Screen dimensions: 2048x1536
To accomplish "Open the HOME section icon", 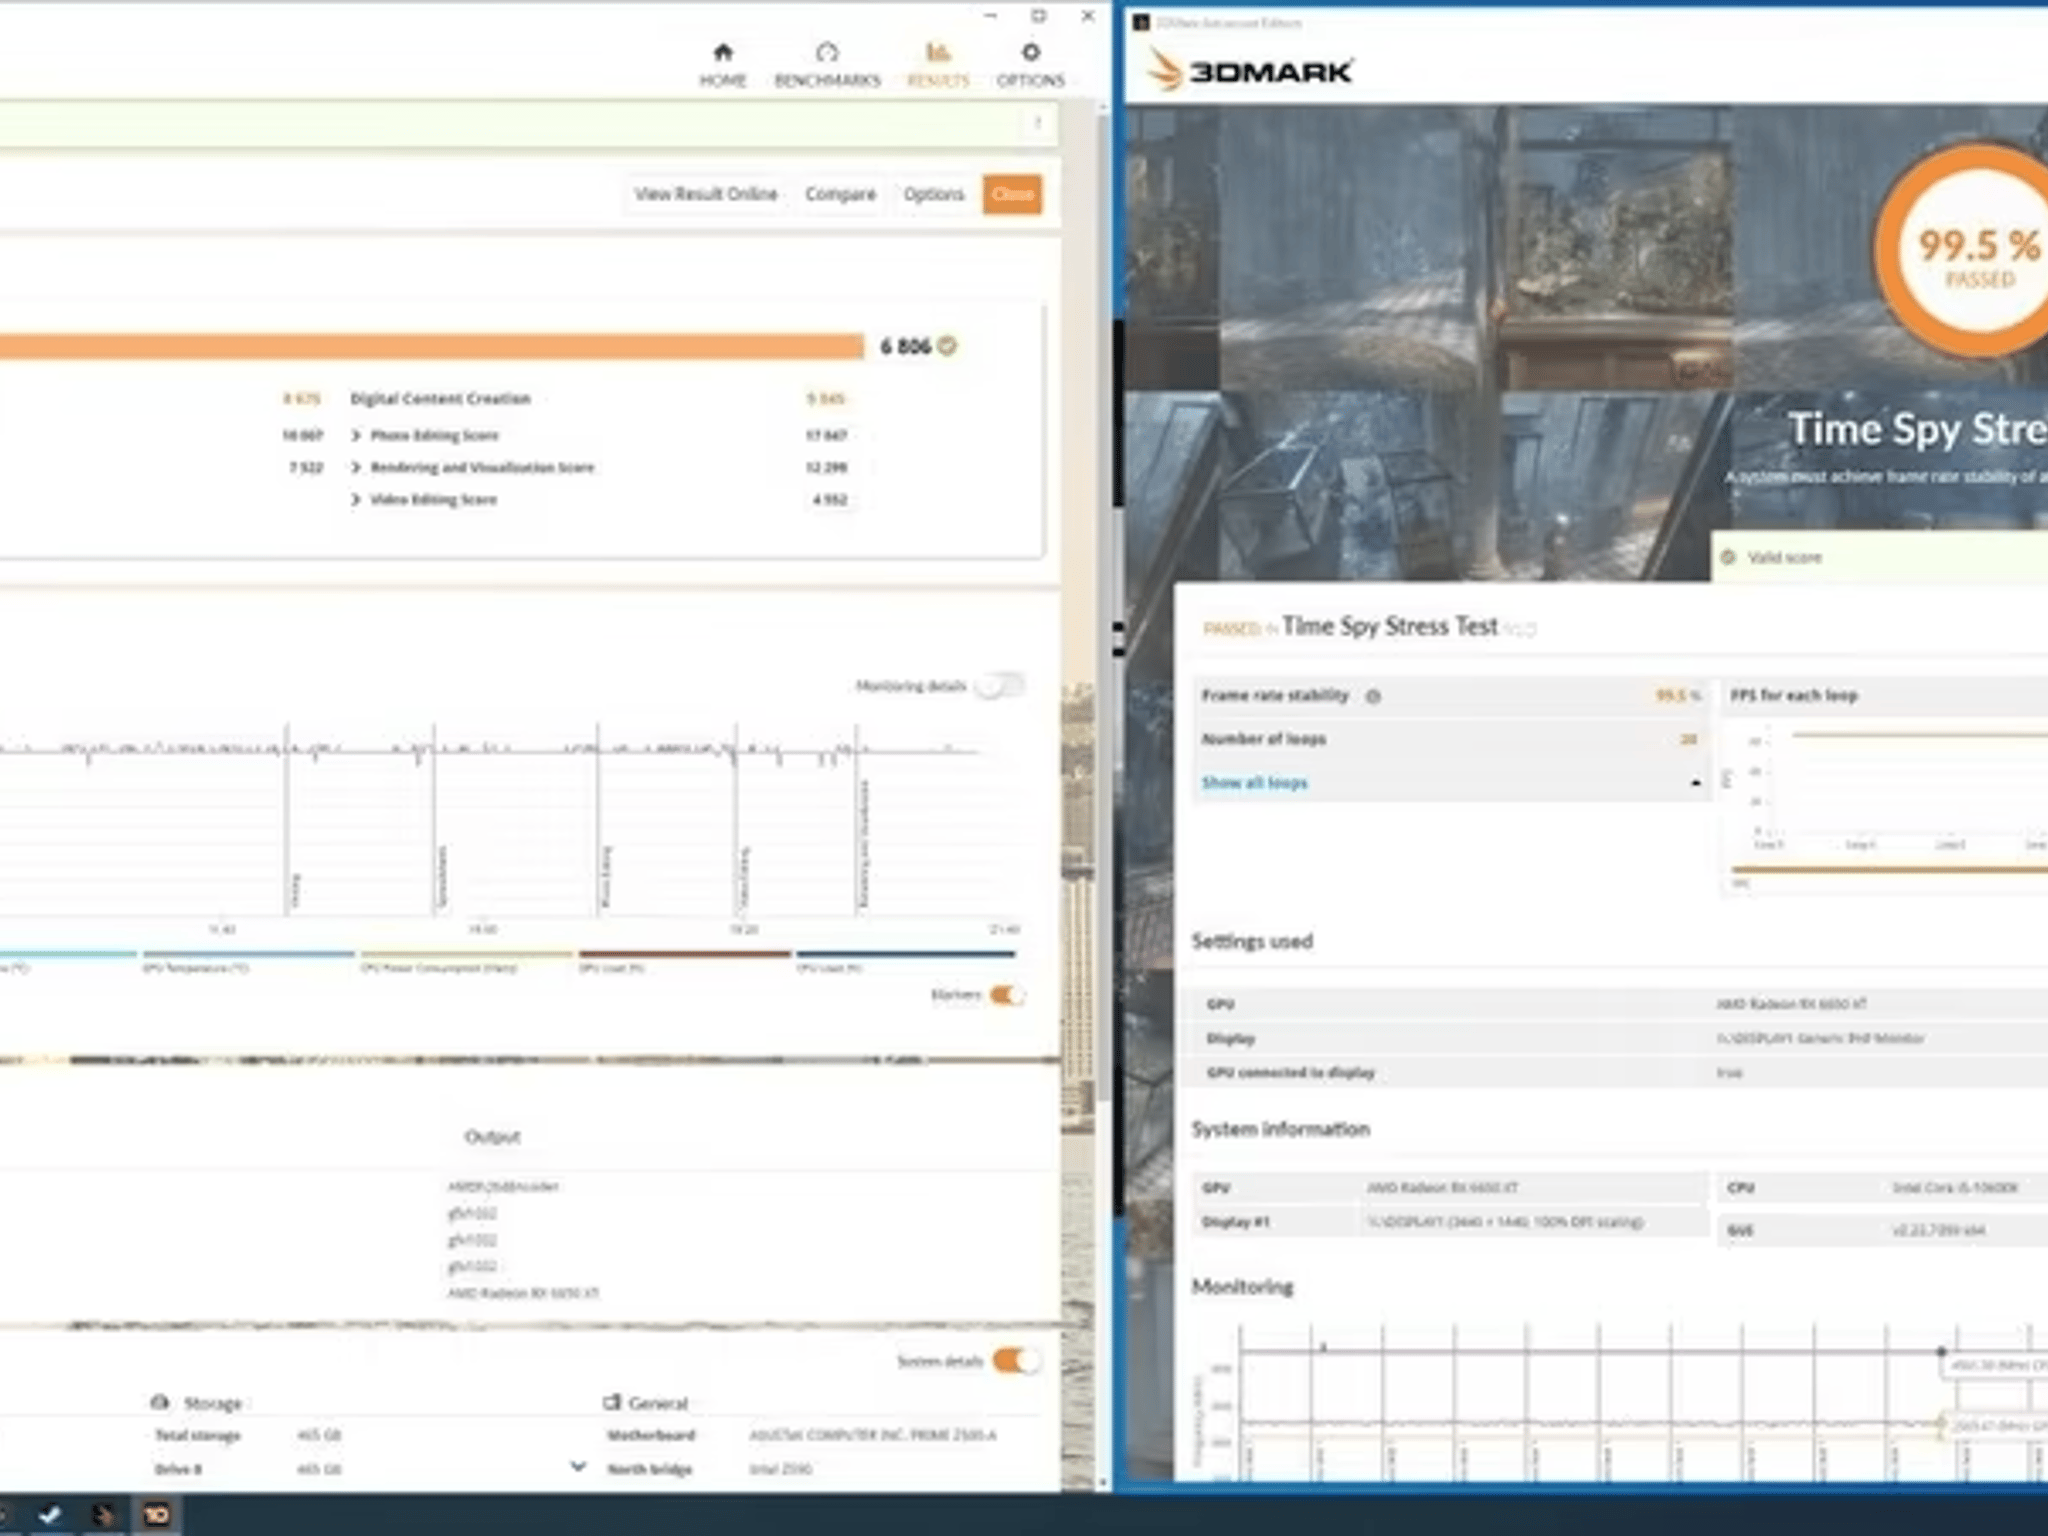I will click(x=722, y=52).
